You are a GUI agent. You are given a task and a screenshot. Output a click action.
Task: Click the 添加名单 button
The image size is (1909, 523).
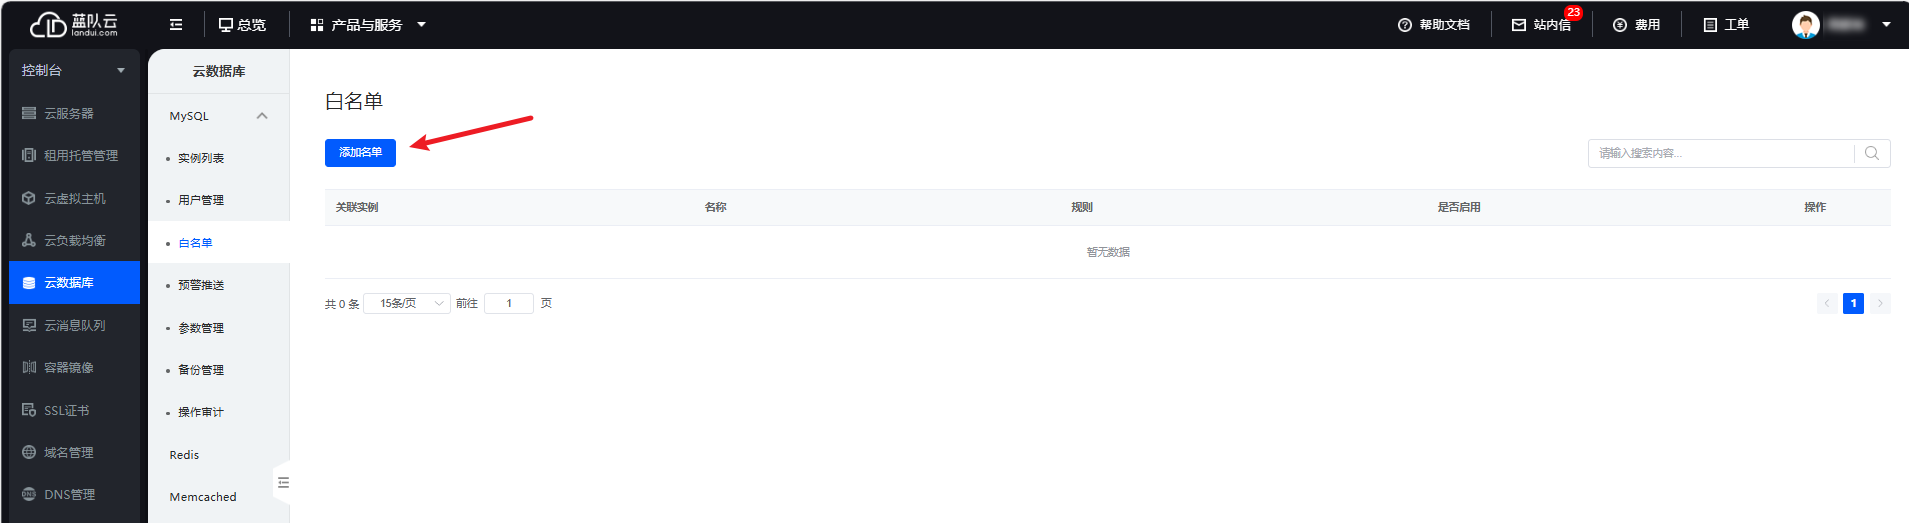point(360,153)
